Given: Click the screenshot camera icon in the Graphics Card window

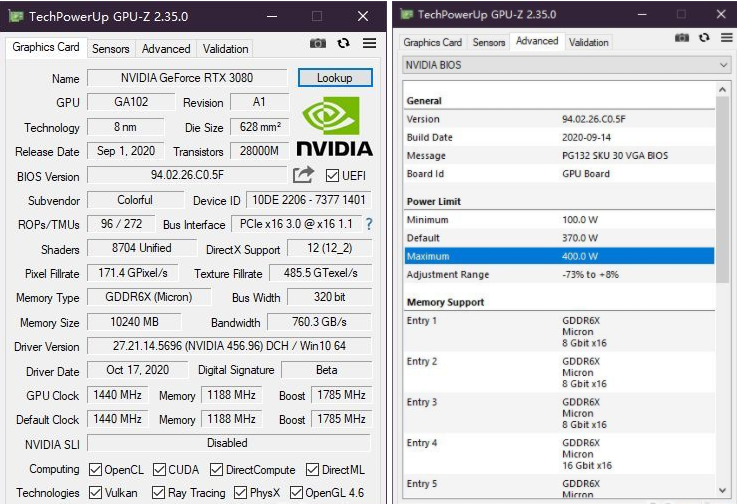Looking at the screenshot, I should tap(318, 44).
